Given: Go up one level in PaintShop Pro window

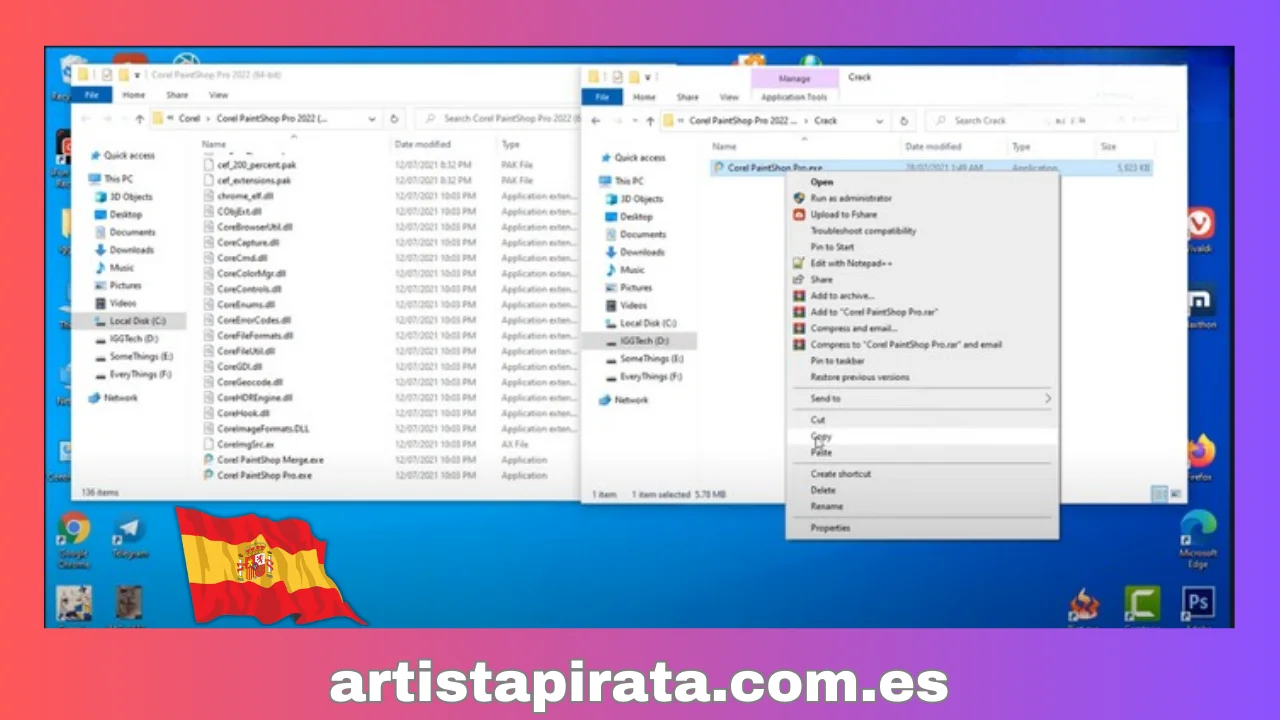Looking at the screenshot, I should (x=139, y=119).
